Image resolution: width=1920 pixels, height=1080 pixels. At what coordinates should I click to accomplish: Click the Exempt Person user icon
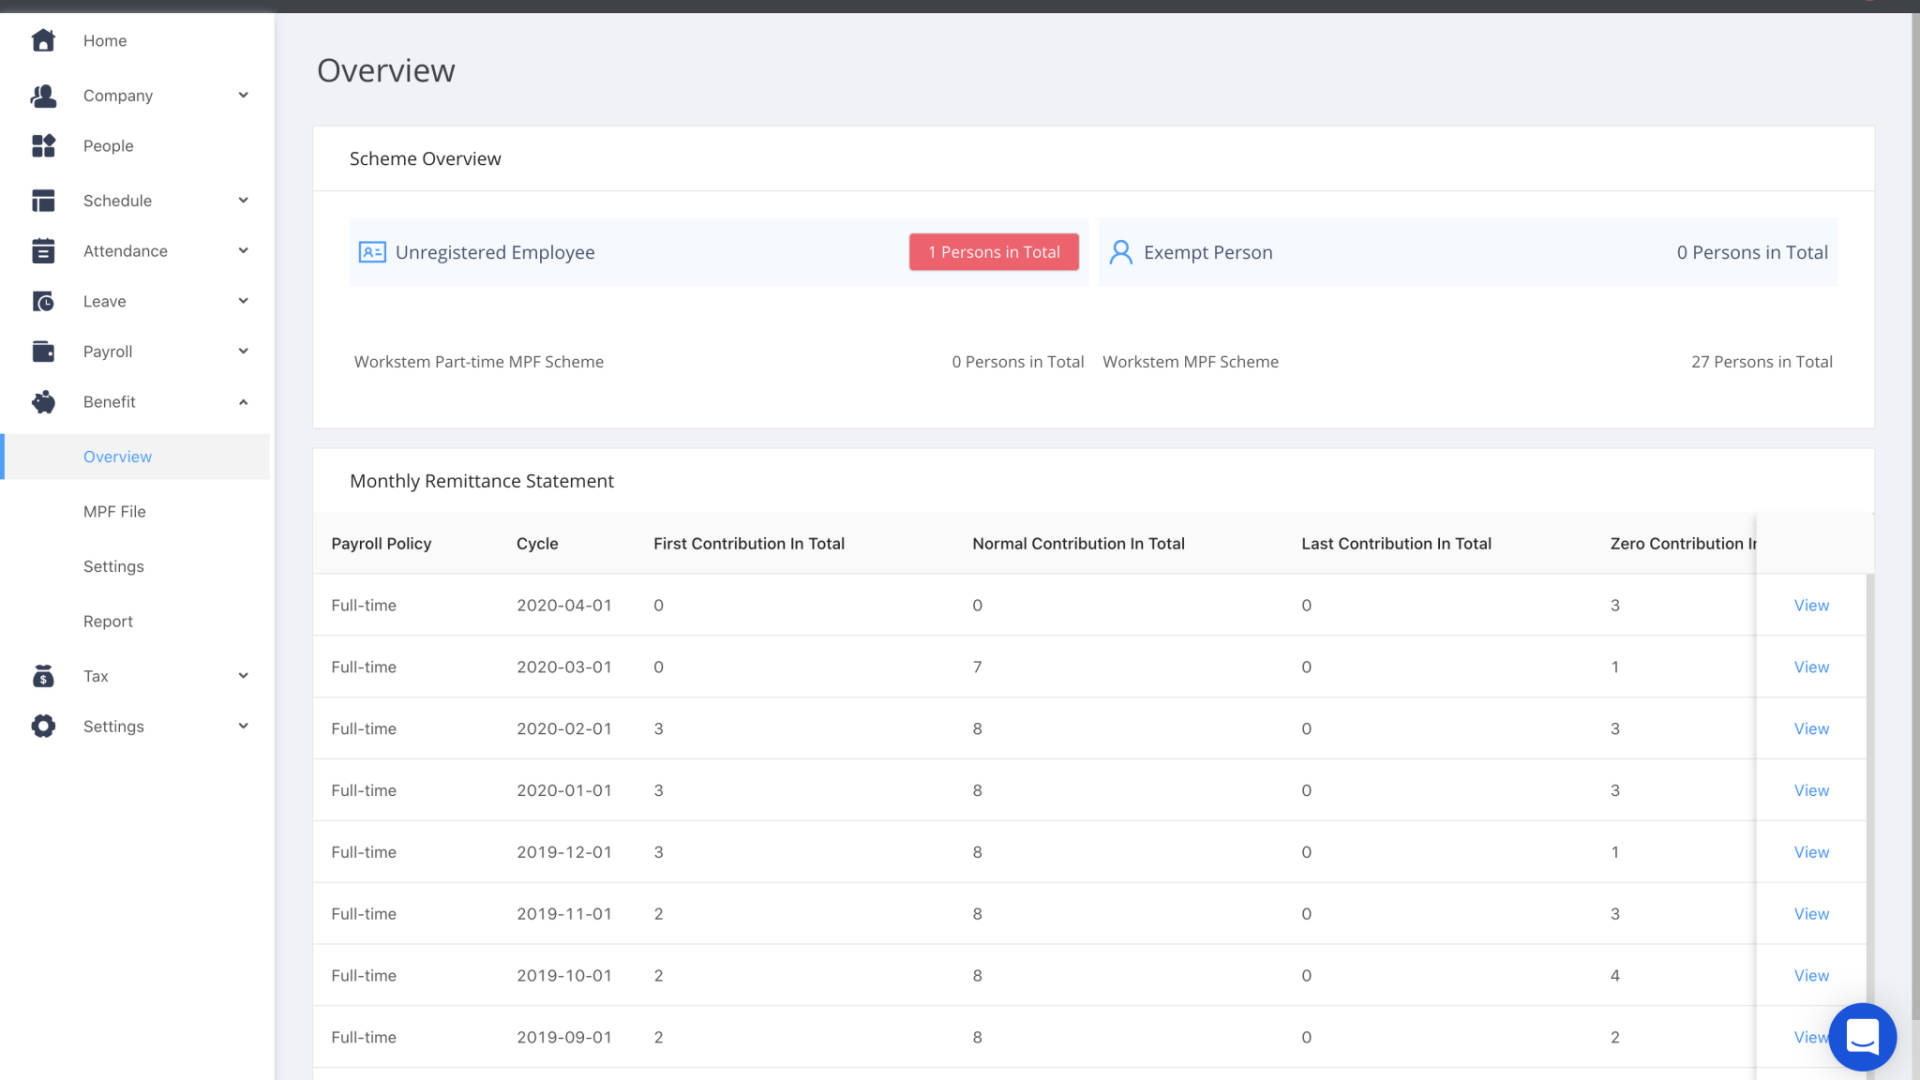(1120, 252)
